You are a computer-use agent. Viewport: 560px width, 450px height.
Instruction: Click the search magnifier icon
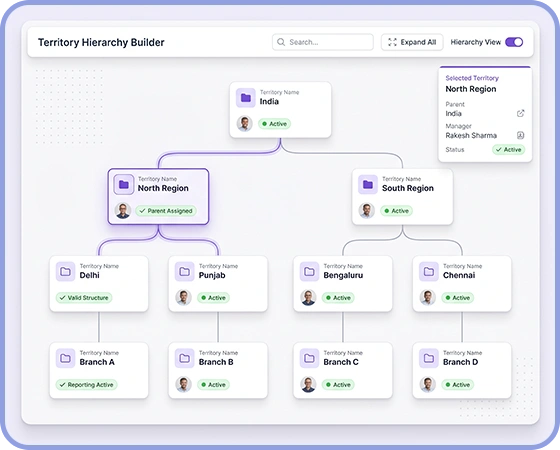pos(281,42)
